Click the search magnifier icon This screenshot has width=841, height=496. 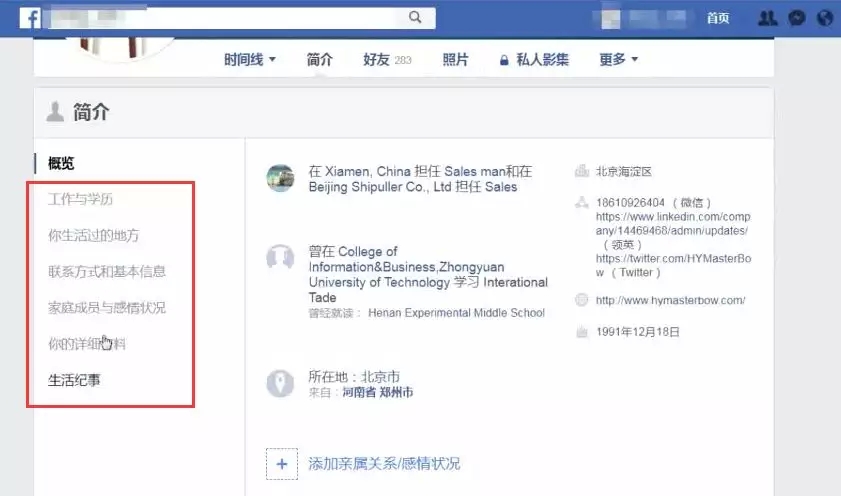415,17
